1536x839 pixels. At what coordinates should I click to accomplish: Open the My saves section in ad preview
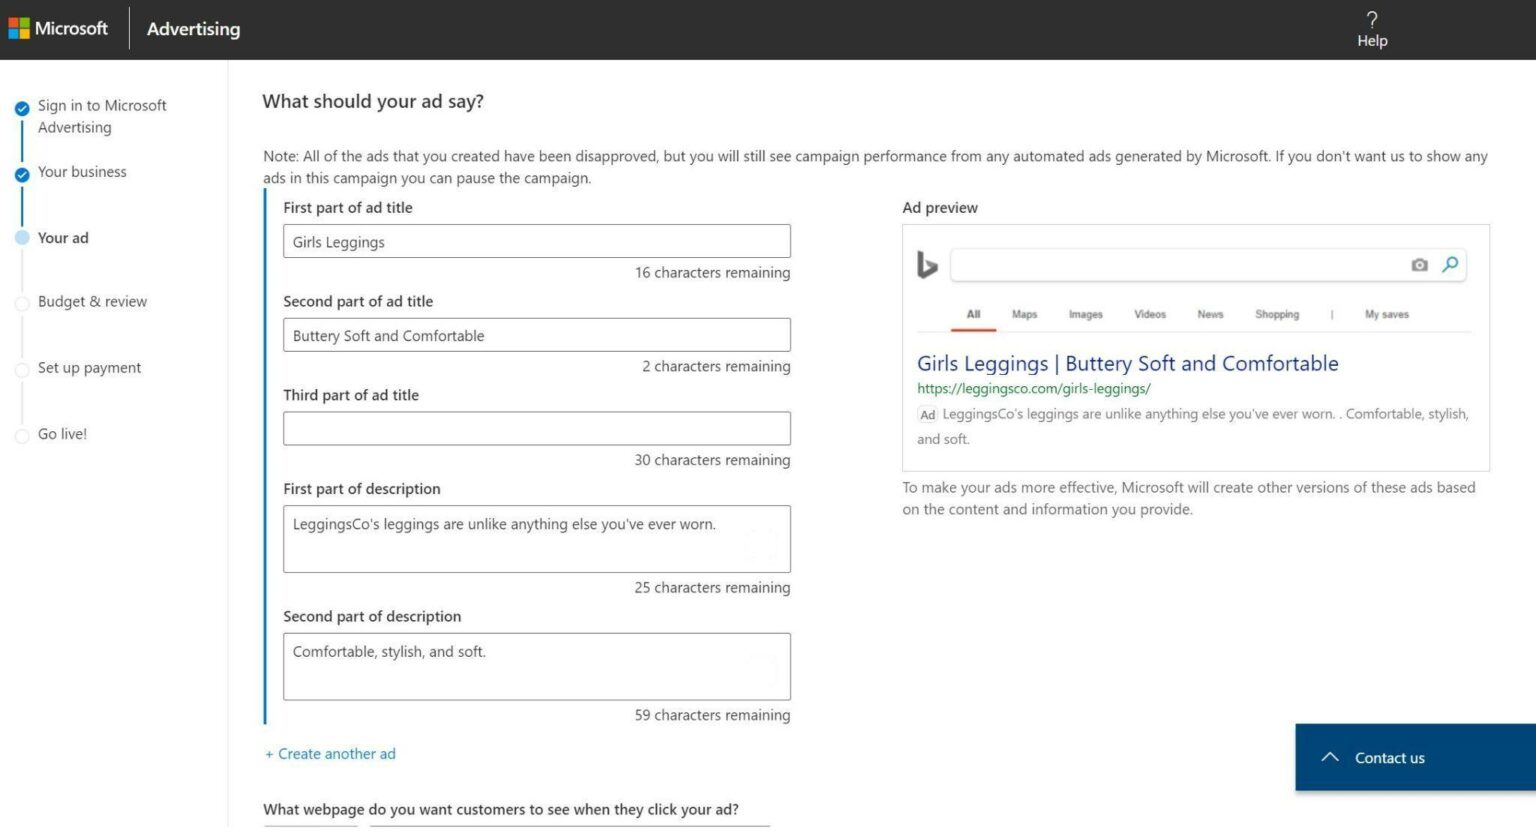(1386, 314)
